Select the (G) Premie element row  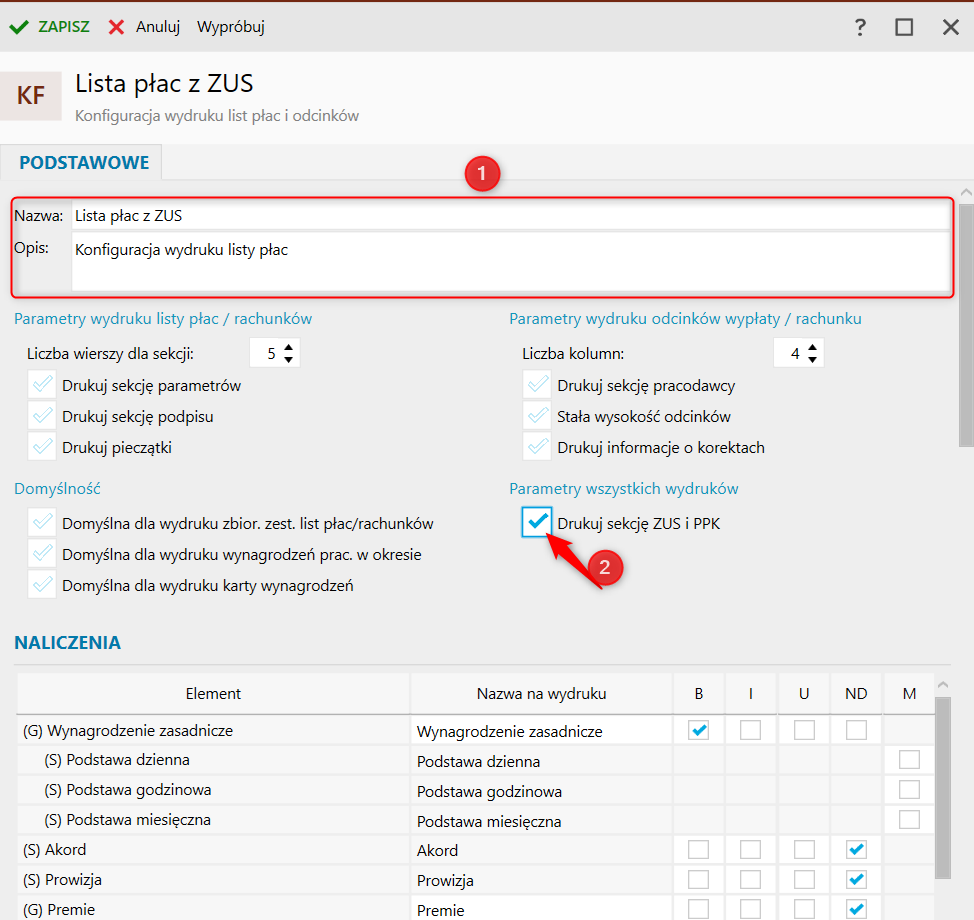213,909
